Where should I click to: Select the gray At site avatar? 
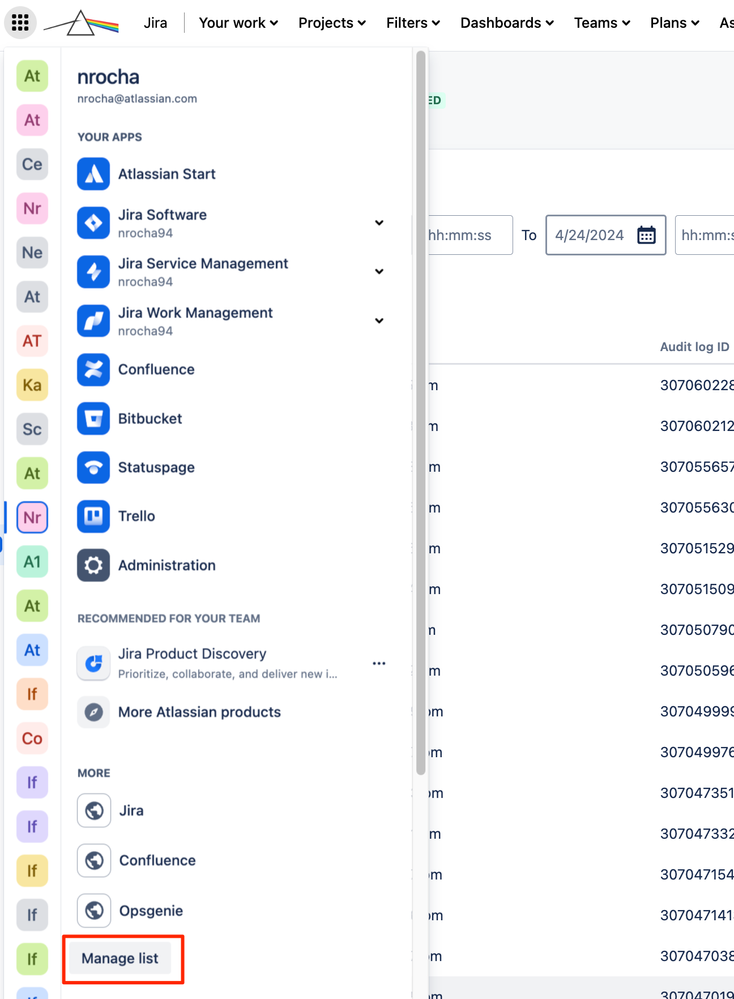[32, 297]
